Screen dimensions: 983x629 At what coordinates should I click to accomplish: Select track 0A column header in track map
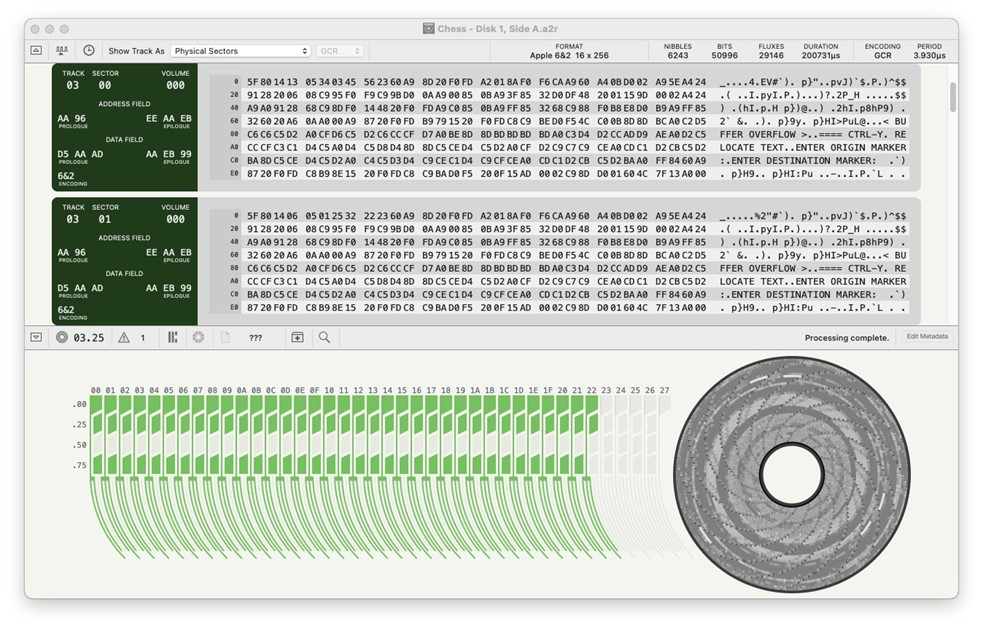coord(241,390)
